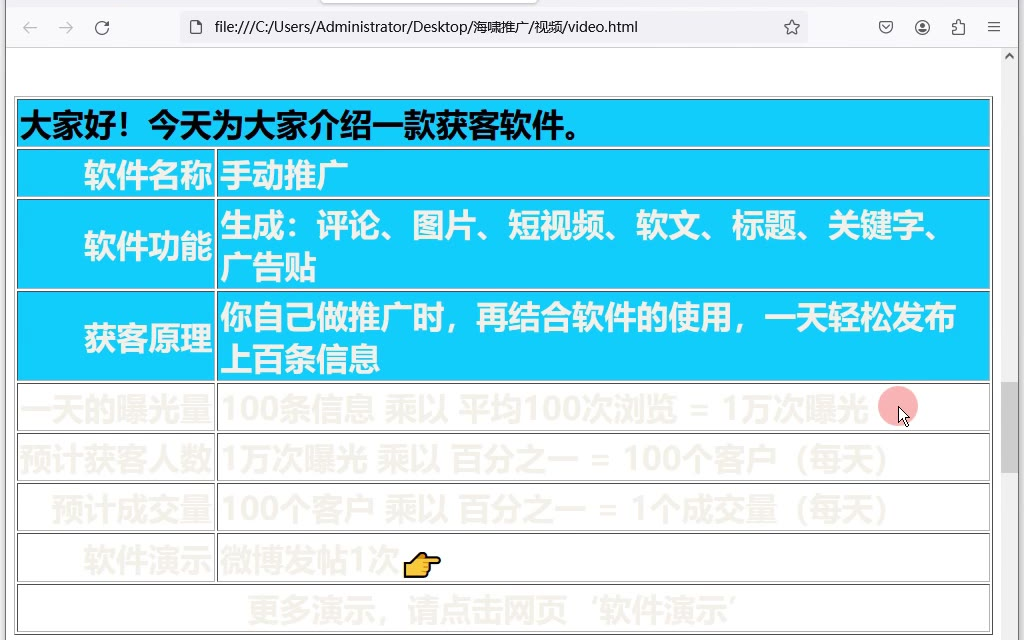Click the faded label 一天的曝光量
1024x640 pixels.
pyautogui.click(x=116, y=409)
